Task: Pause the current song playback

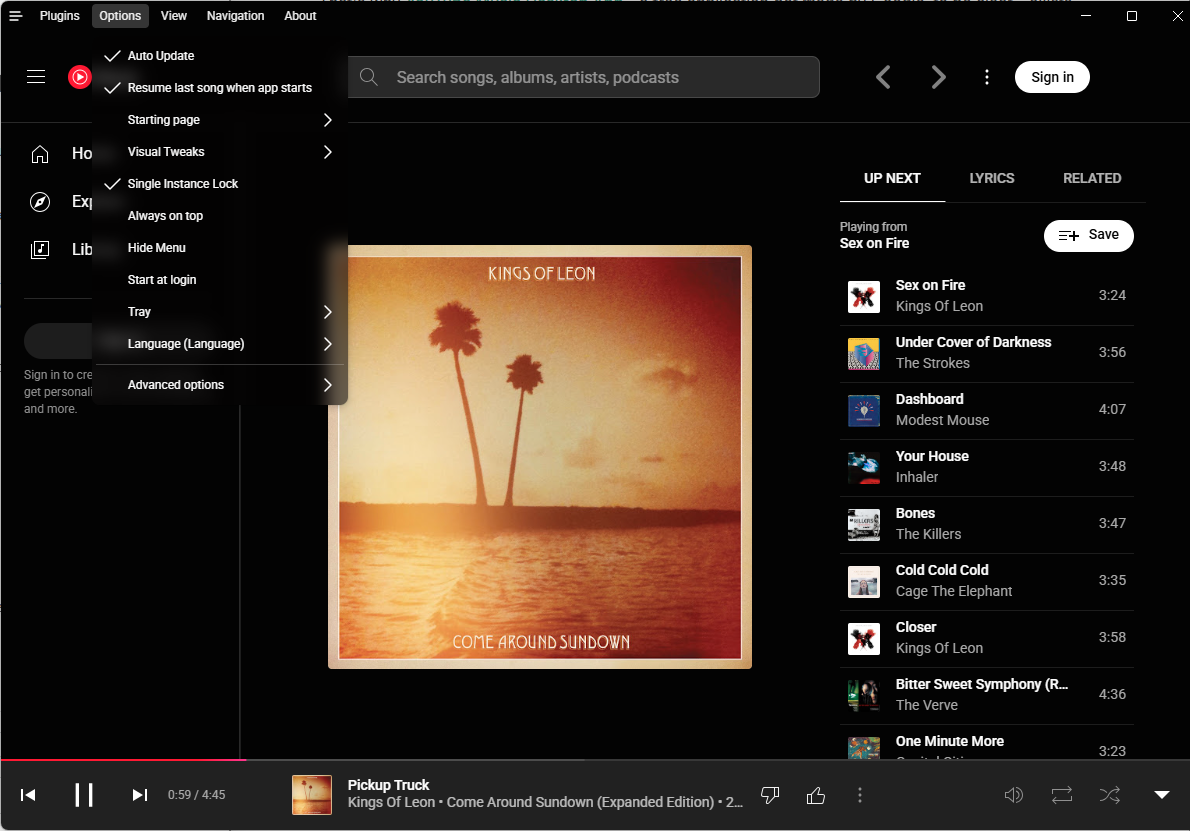Action: (84, 795)
